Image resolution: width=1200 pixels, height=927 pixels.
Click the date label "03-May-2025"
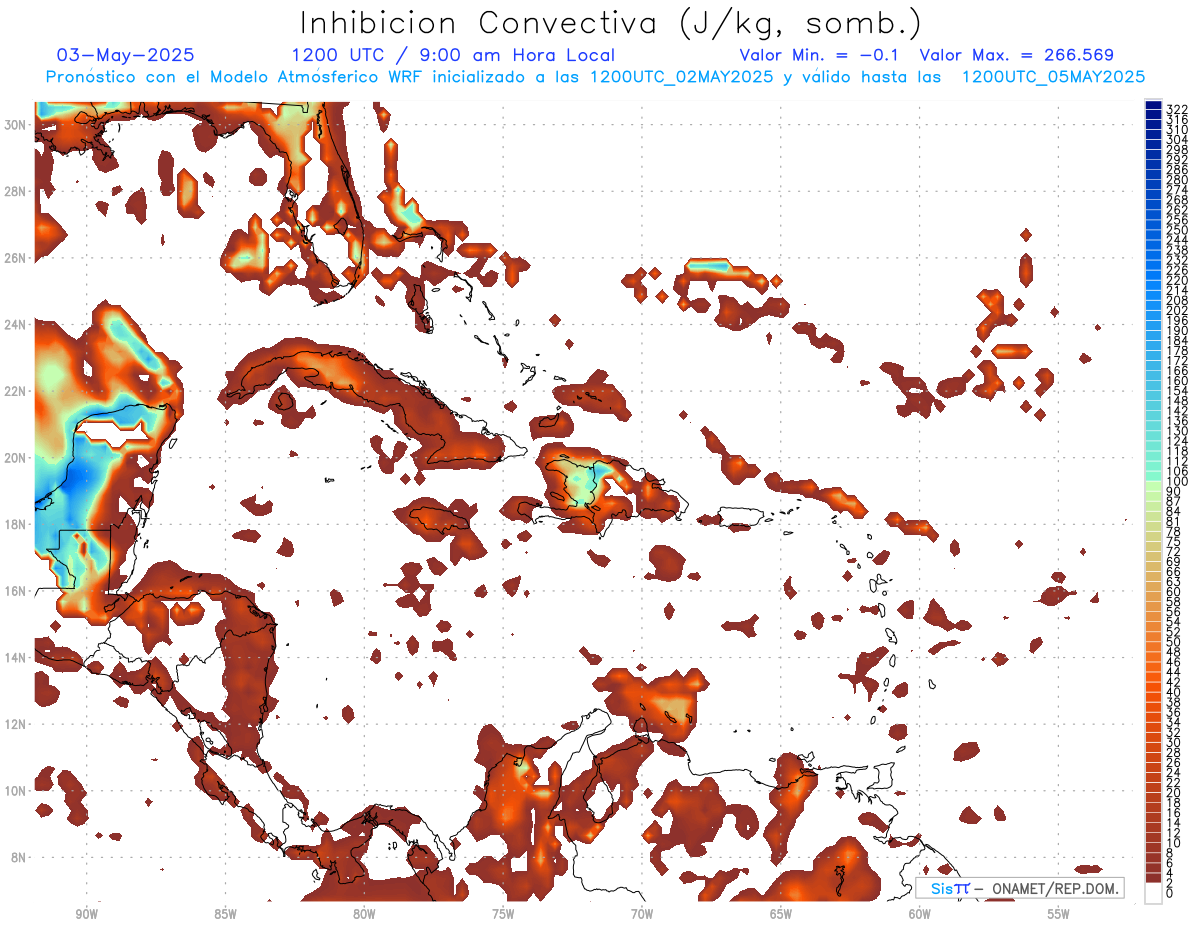tap(126, 55)
